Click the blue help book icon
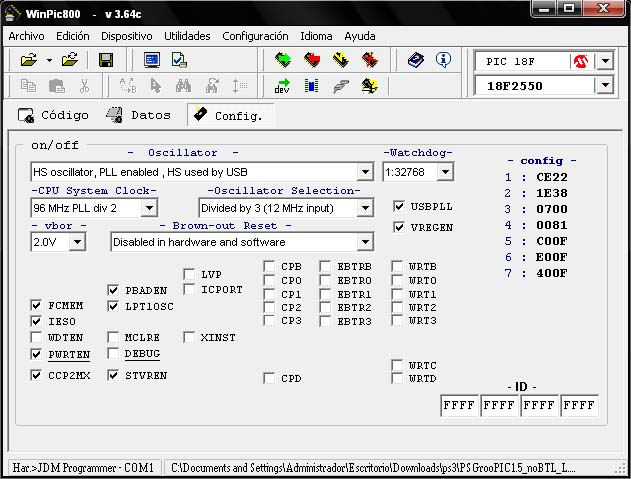 point(415,60)
